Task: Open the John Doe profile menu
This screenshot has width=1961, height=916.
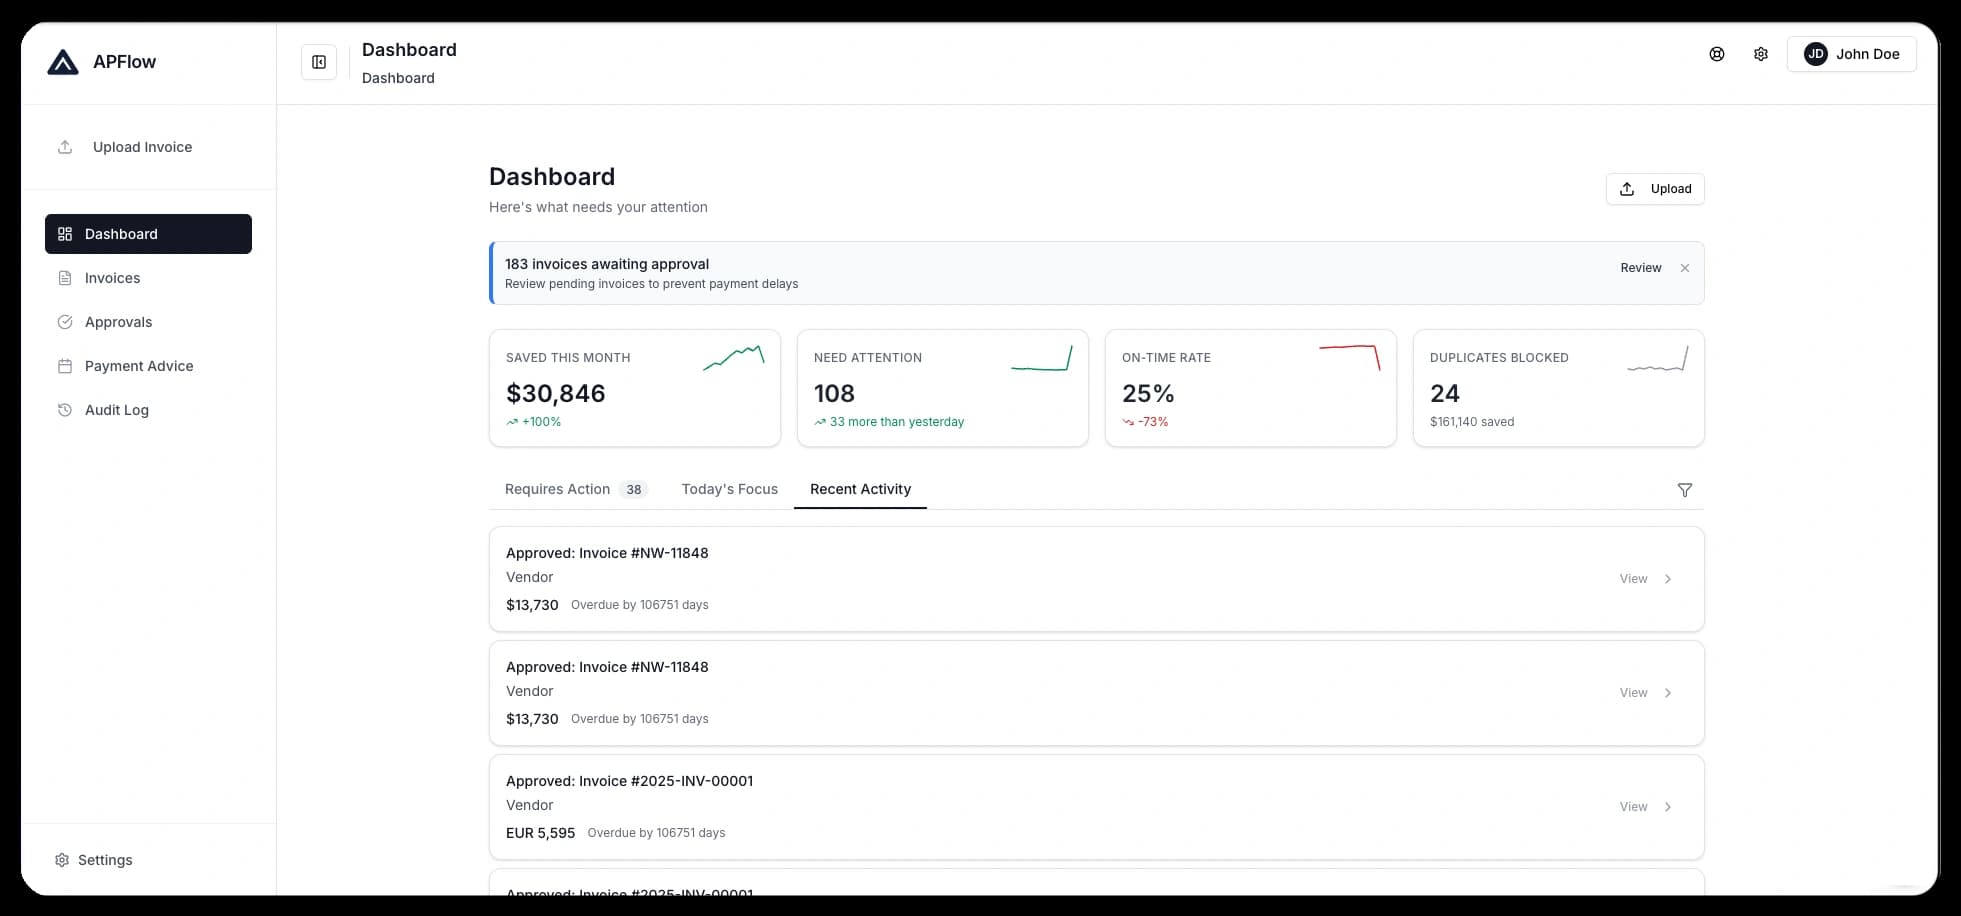Action: (x=1852, y=54)
